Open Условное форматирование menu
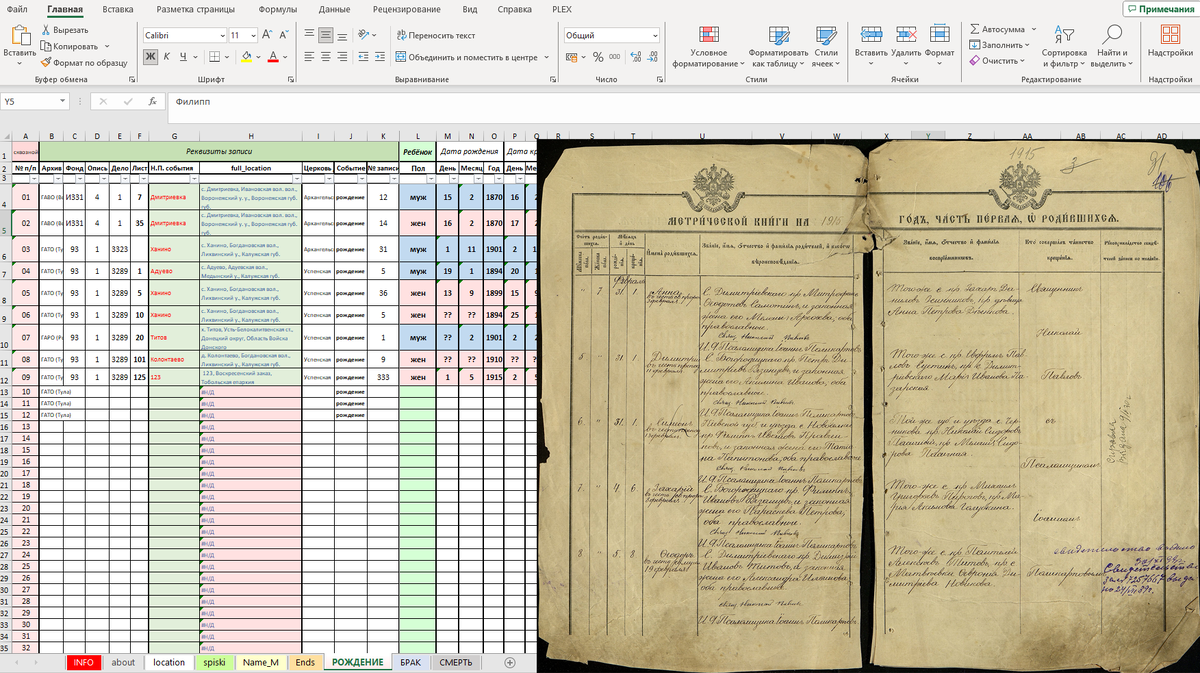 (x=709, y=46)
